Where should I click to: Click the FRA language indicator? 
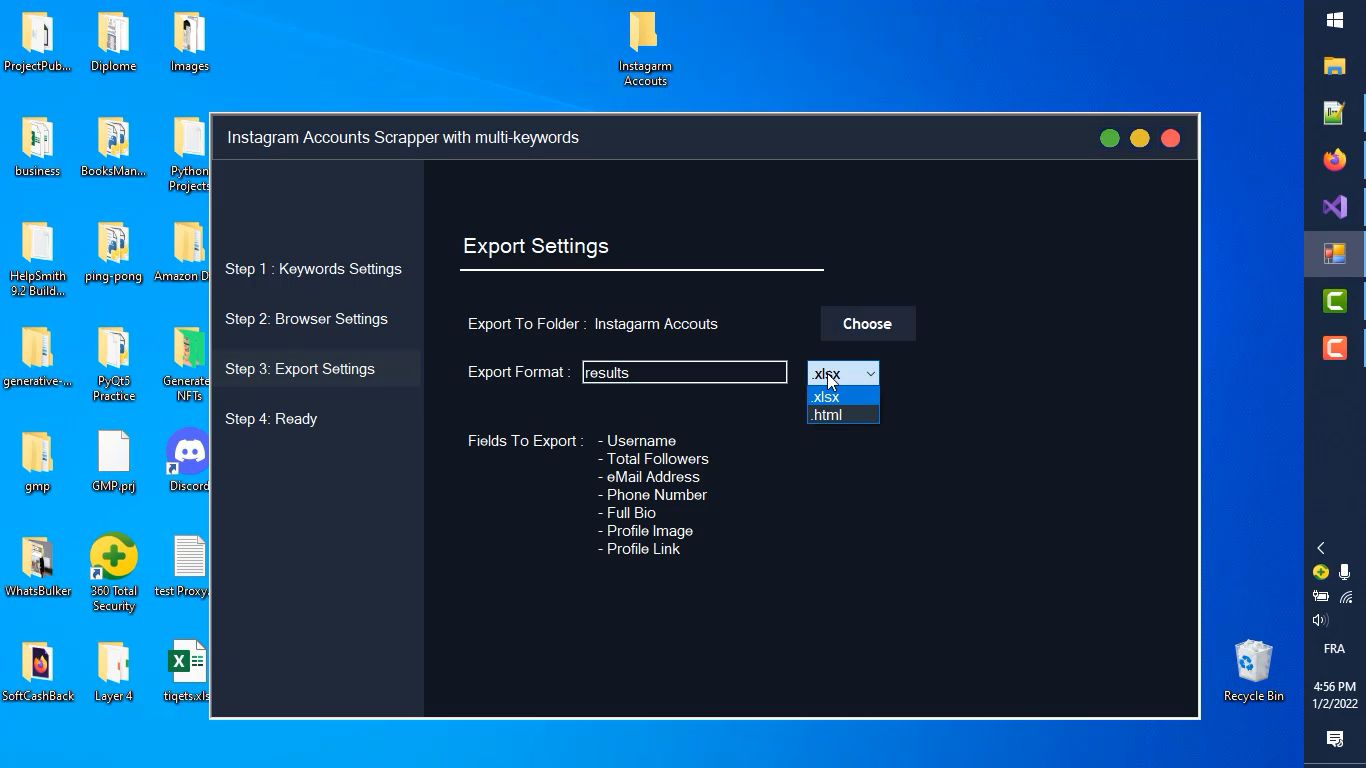(x=1334, y=649)
